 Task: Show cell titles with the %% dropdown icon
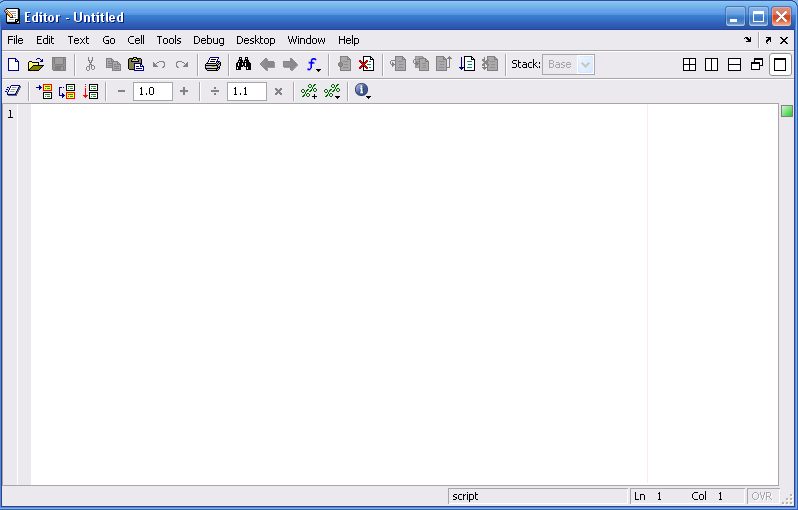(x=332, y=92)
